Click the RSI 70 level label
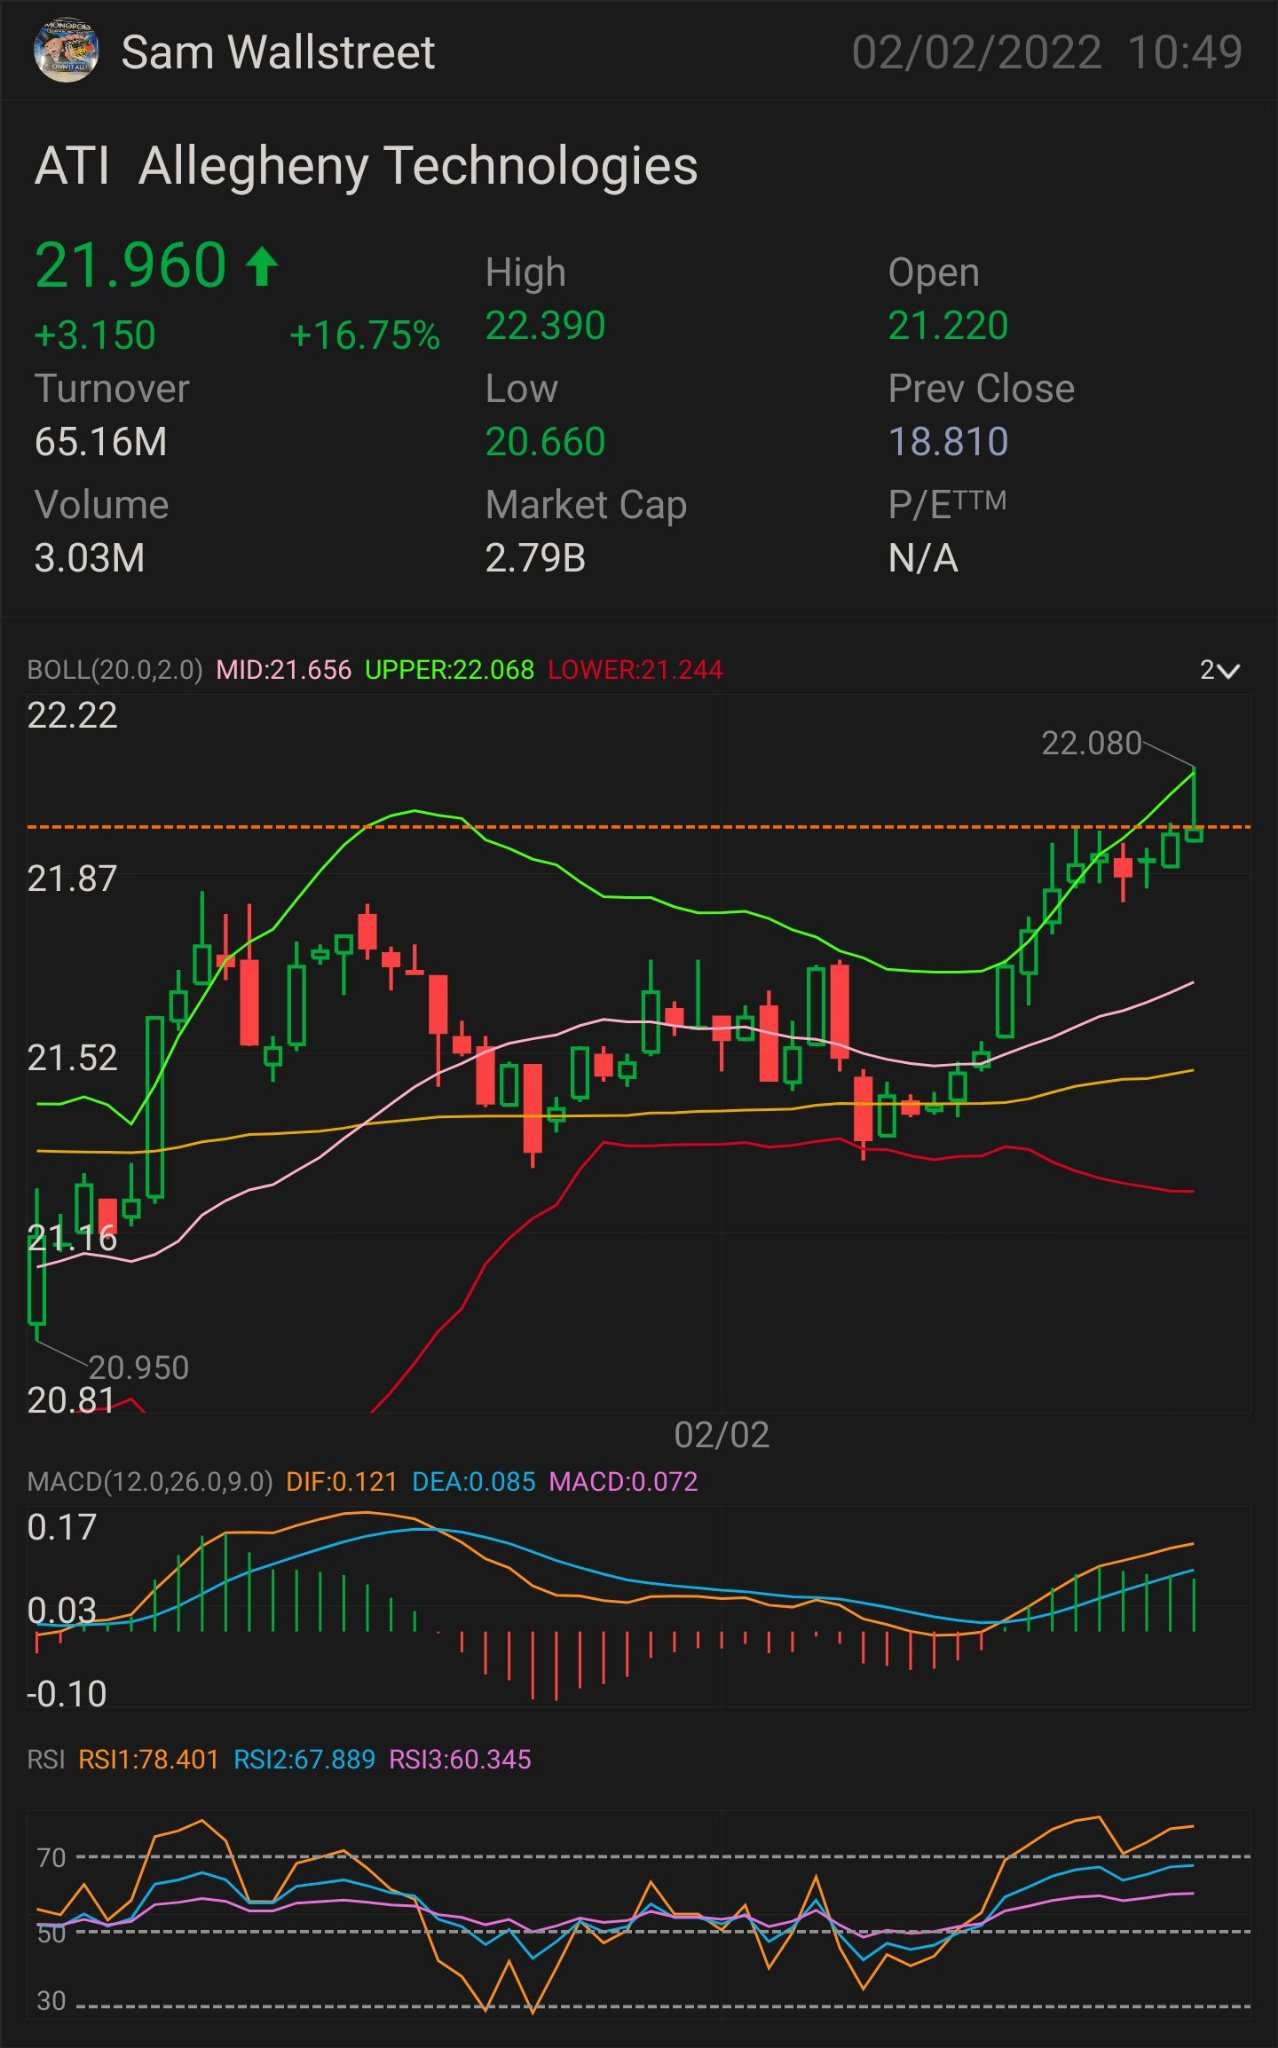This screenshot has width=1278, height=2048. click(x=51, y=1857)
